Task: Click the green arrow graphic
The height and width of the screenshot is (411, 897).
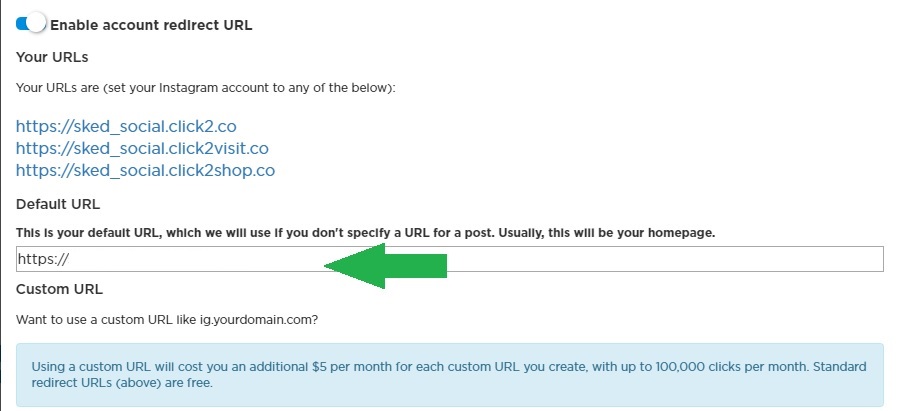Action: pyautogui.click(x=385, y=266)
